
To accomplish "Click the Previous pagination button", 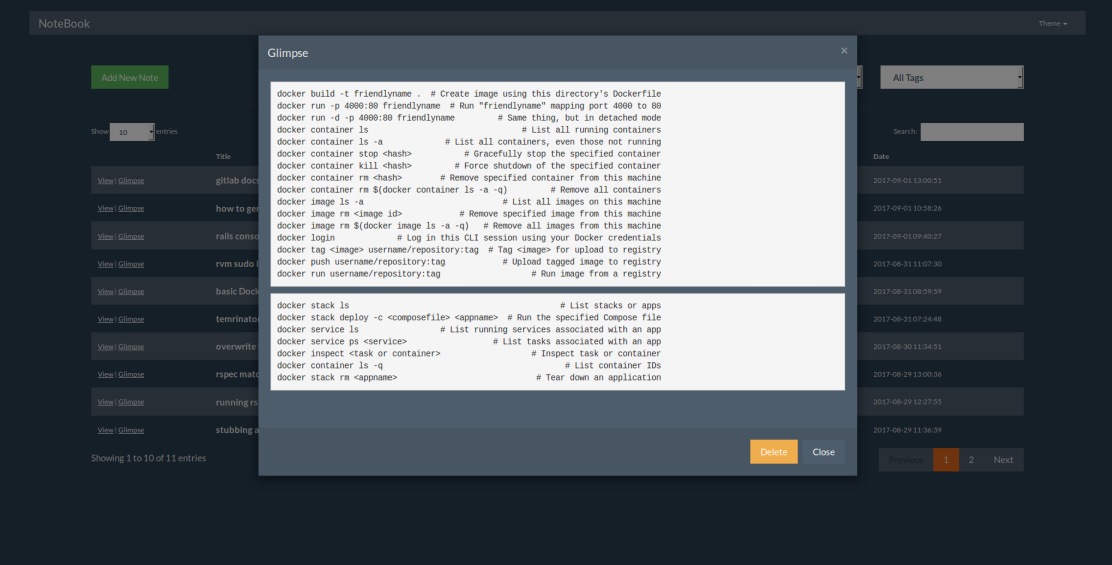I will (906, 459).
